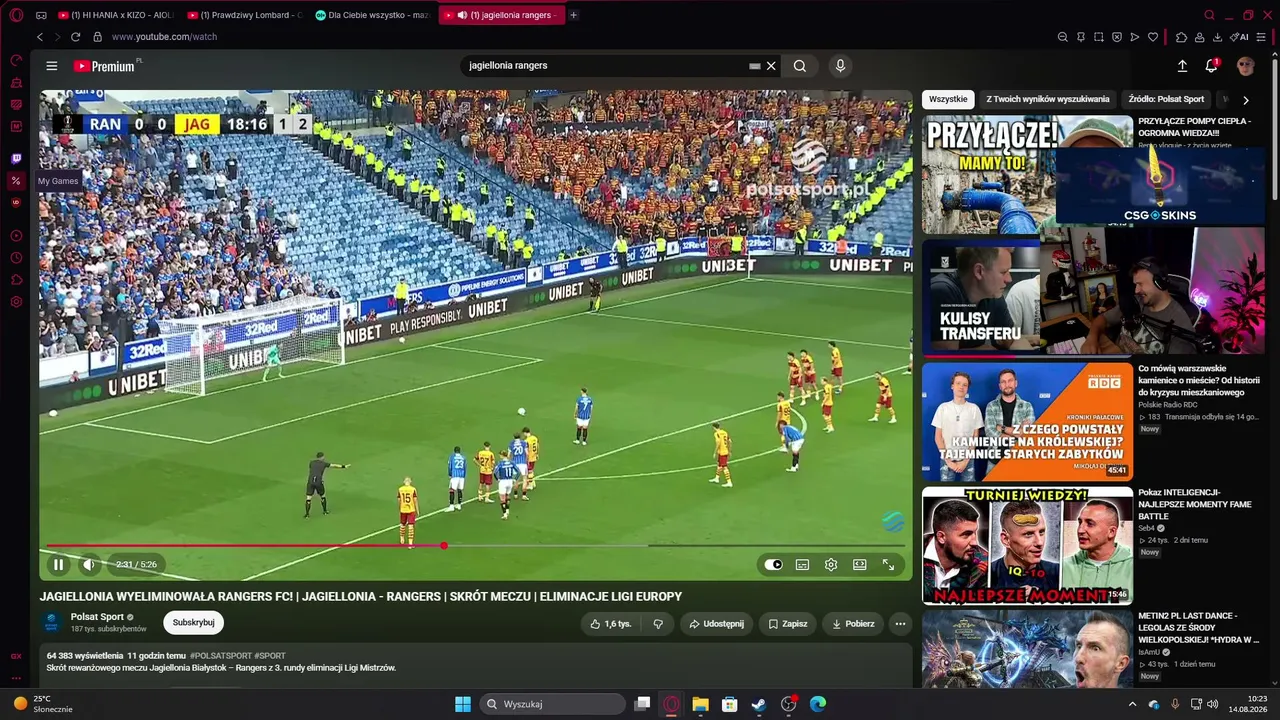Open the YouTube guide hamburger menu
Screen dimensions: 1280x720
click(x=52, y=66)
